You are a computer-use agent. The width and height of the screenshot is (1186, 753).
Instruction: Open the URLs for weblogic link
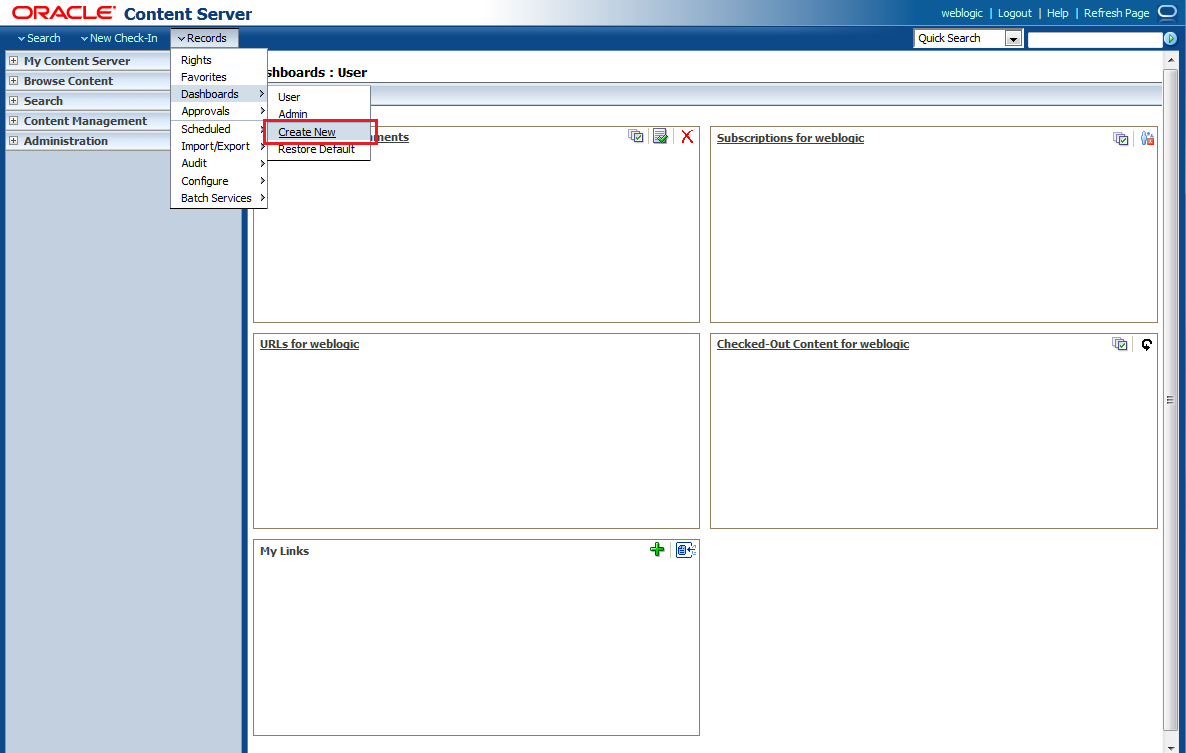[309, 343]
